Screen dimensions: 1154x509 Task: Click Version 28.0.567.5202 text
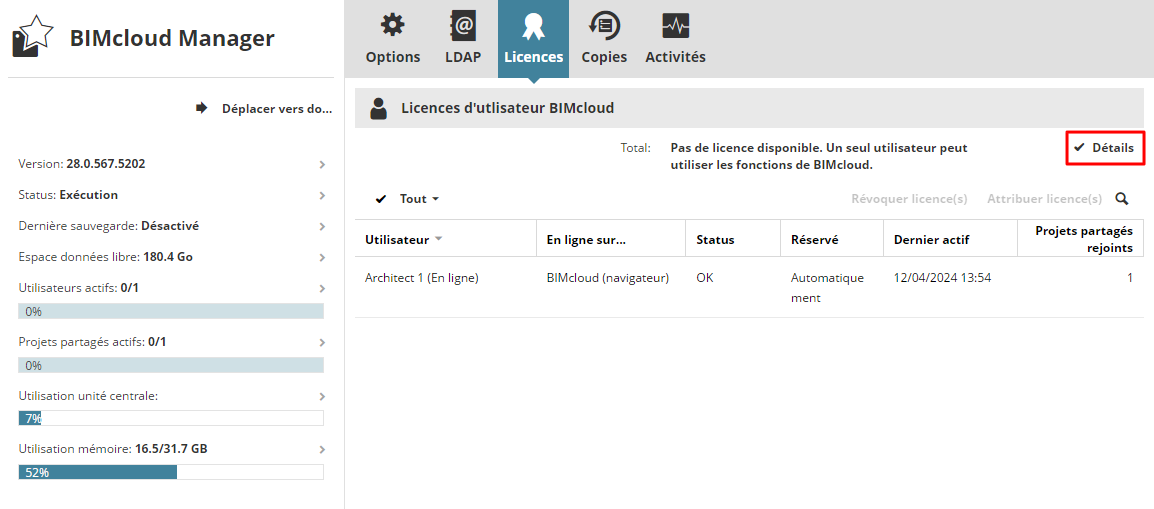coord(82,164)
